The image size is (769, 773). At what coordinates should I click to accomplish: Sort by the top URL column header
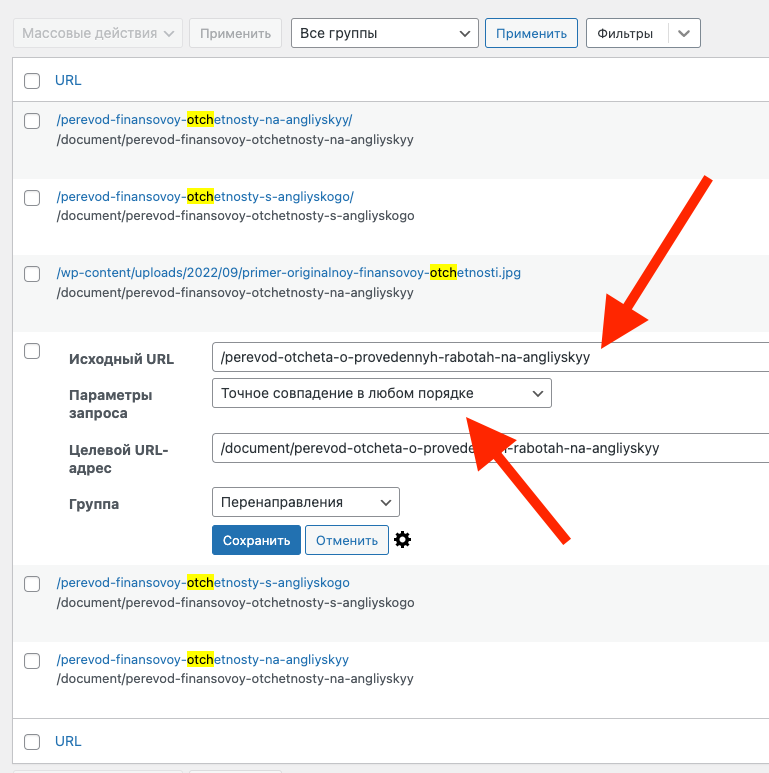tap(68, 80)
